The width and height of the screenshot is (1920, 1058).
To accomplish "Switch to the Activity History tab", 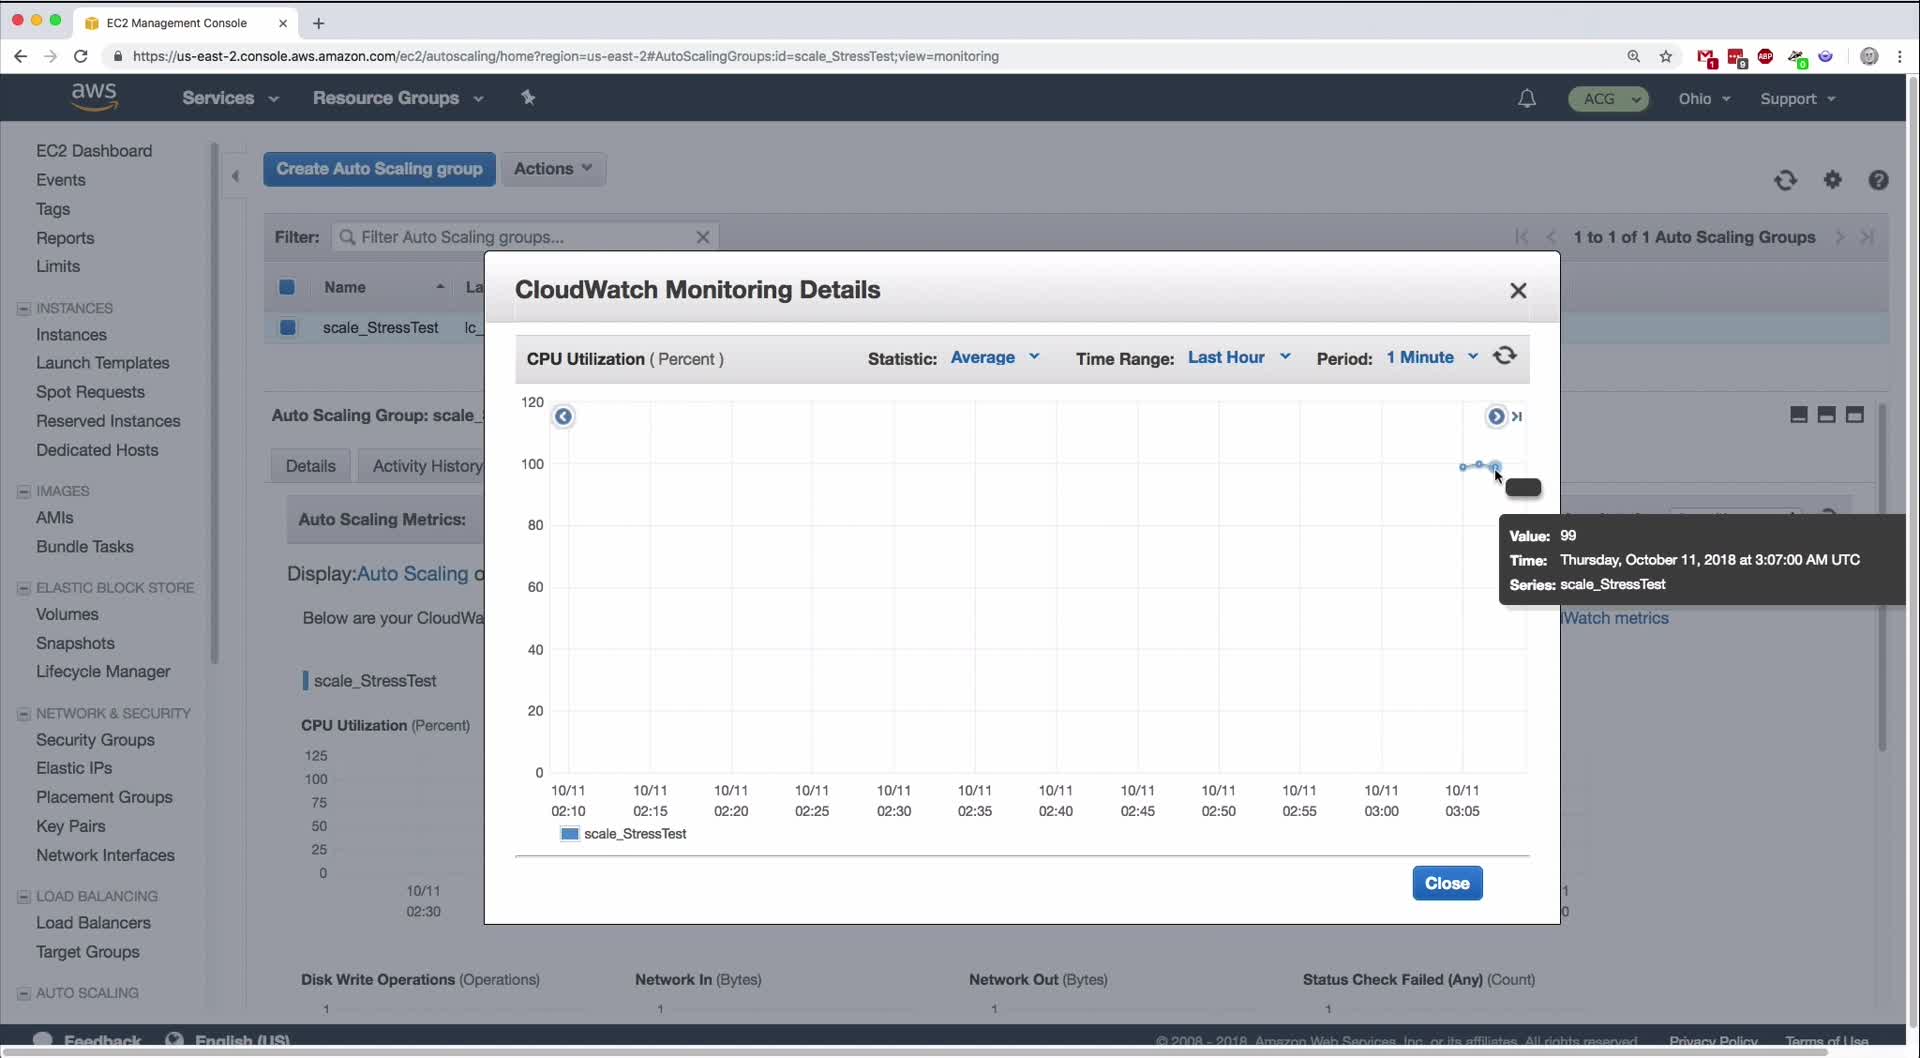I will point(427,466).
